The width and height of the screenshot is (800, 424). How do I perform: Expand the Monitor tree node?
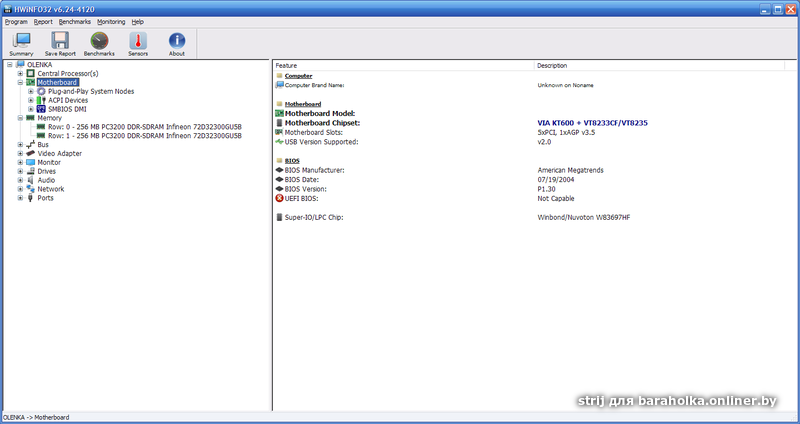coord(20,162)
